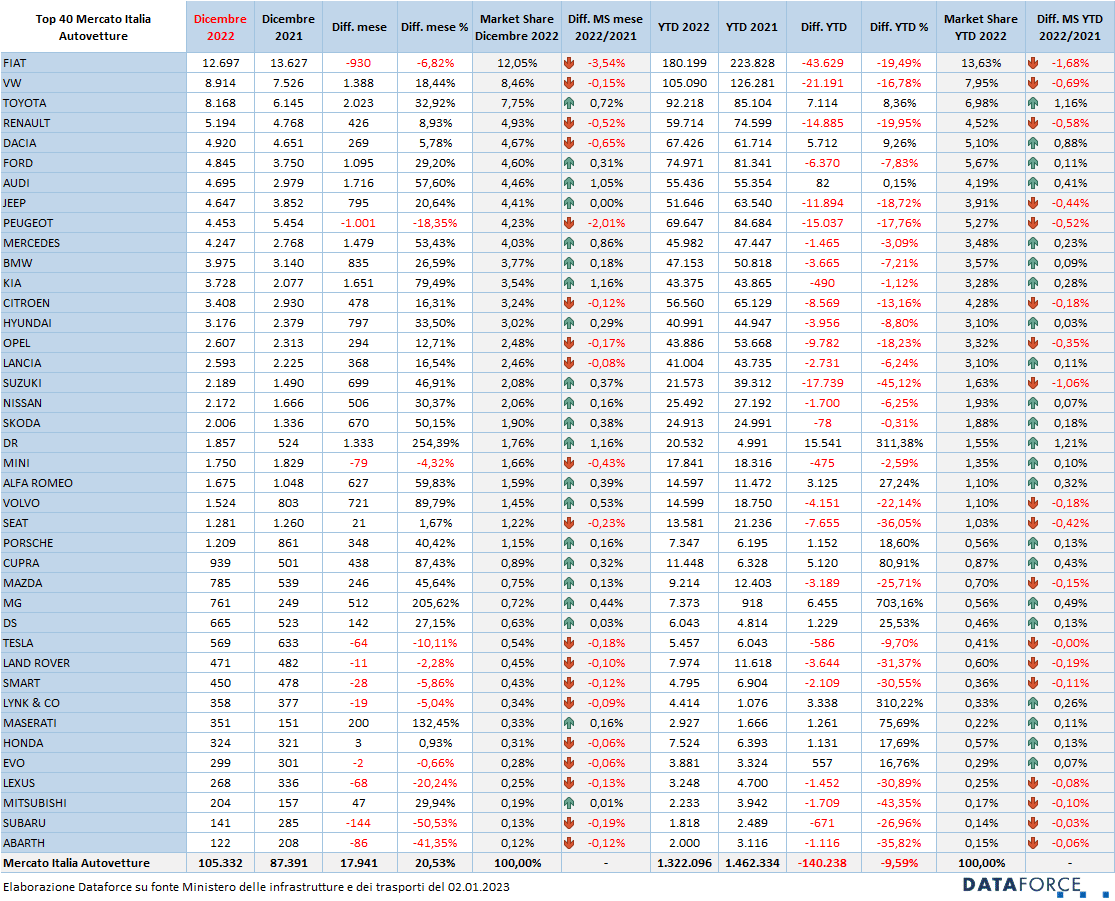The height and width of the screenshot is (901, 1115).
Task: Click the LAND ROVER brand row label
Action: 36,663
